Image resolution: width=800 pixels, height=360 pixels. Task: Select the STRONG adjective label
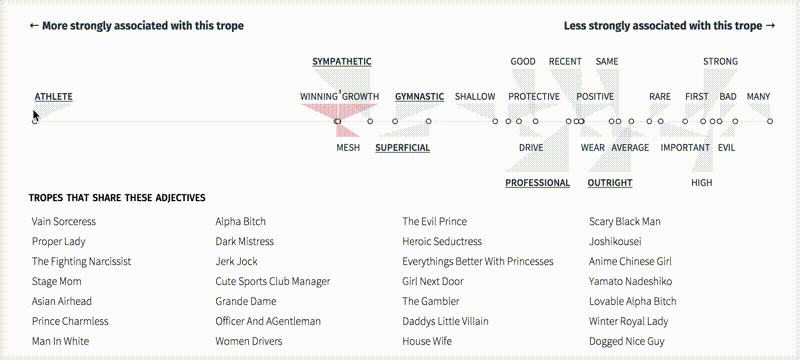point(720,62)
